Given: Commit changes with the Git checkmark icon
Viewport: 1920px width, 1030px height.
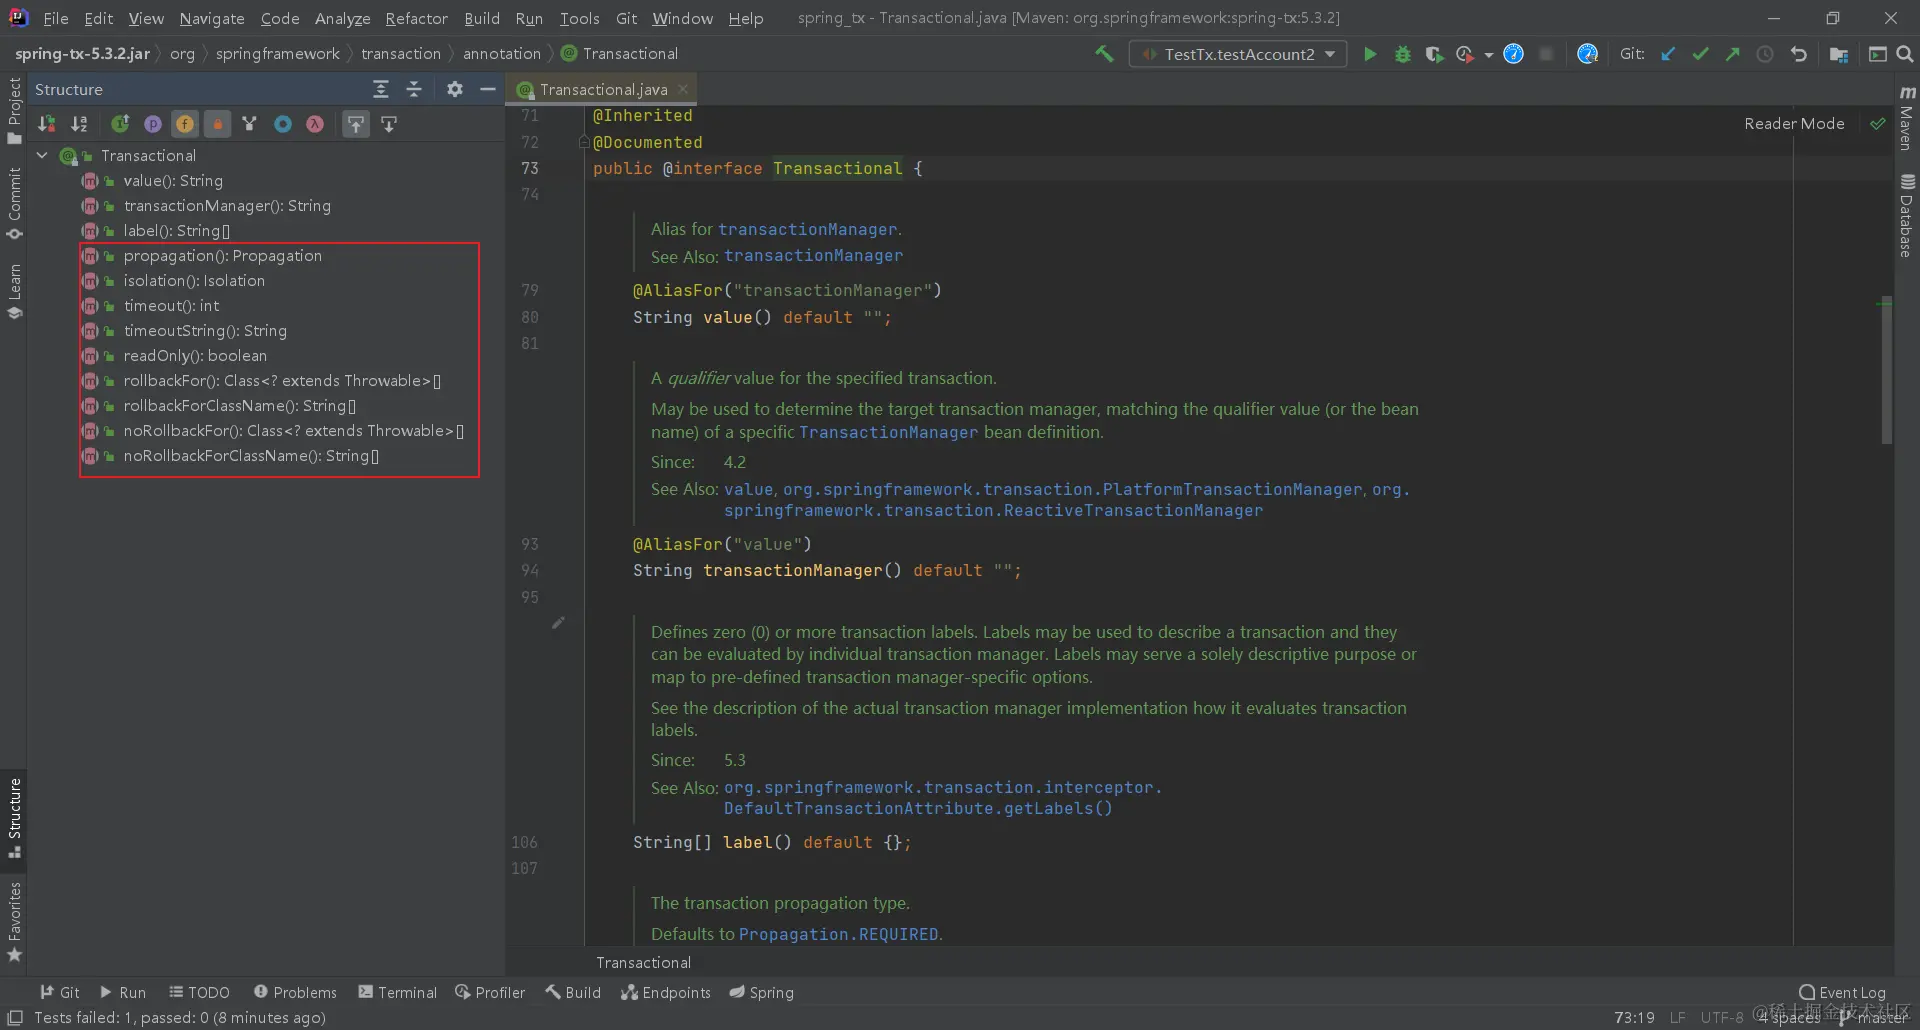Looking at the screenshot, I should click(x=1700, y=54).
